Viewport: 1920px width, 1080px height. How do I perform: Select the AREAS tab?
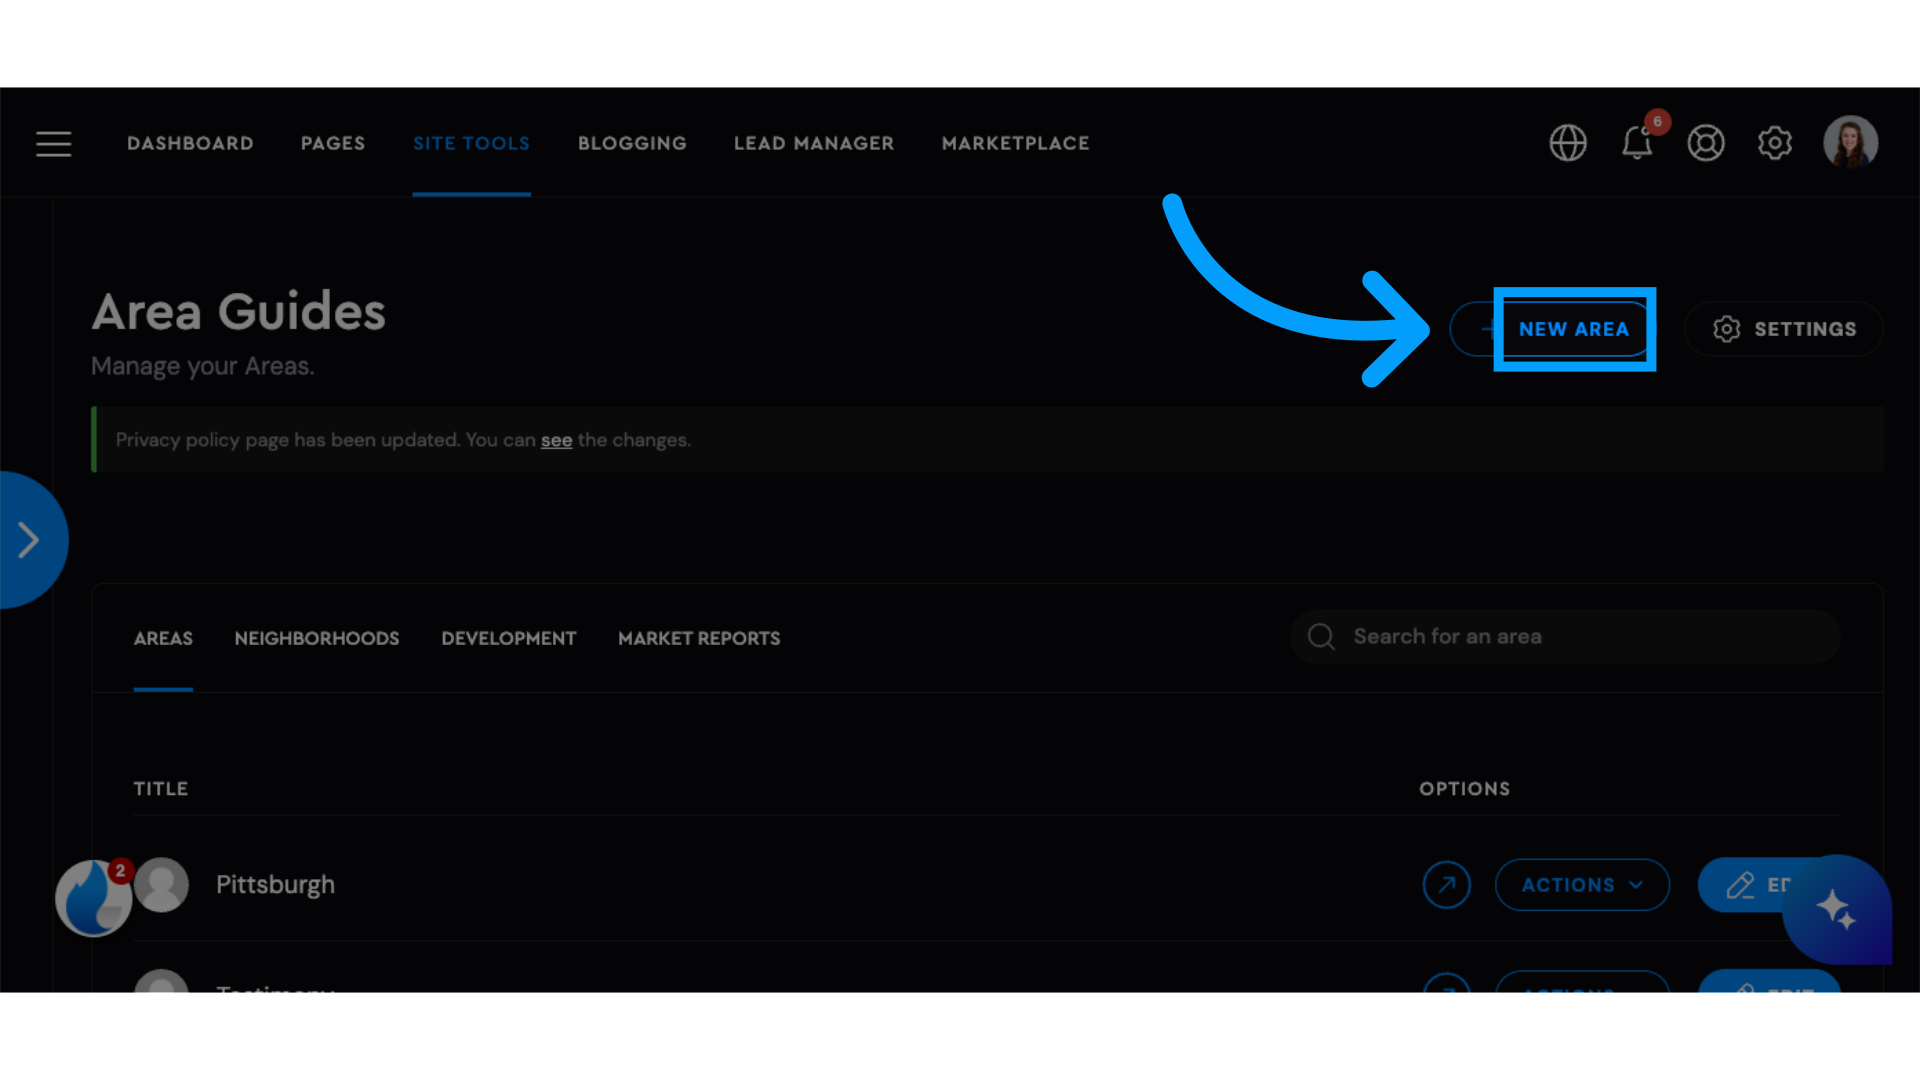[x=162, y=638]
